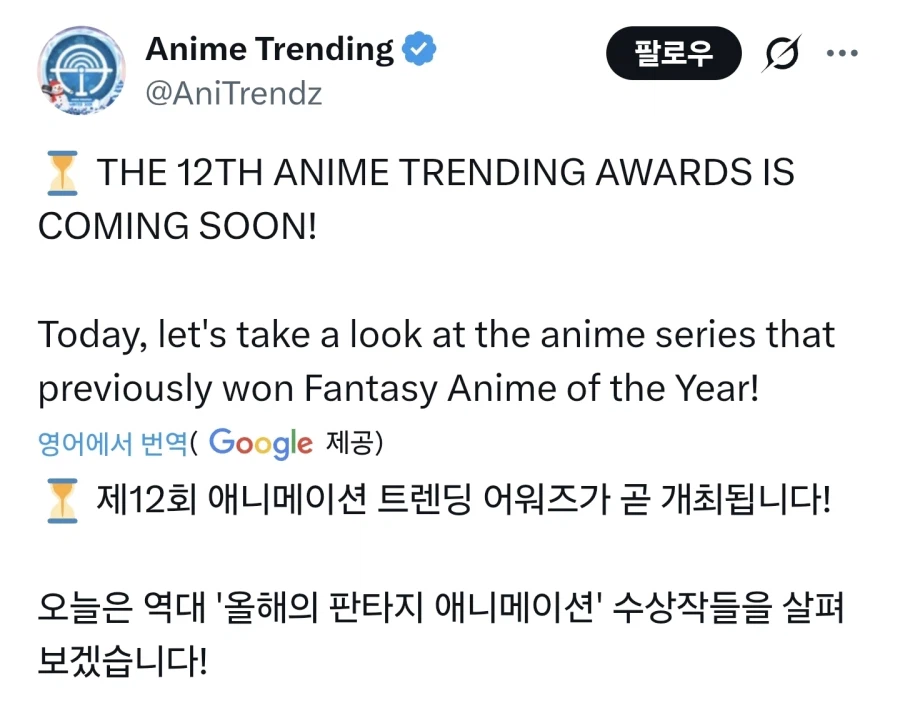Open the three-dot more options menu
This screenshot has height=723, width=900.
(x=842, y=53)
